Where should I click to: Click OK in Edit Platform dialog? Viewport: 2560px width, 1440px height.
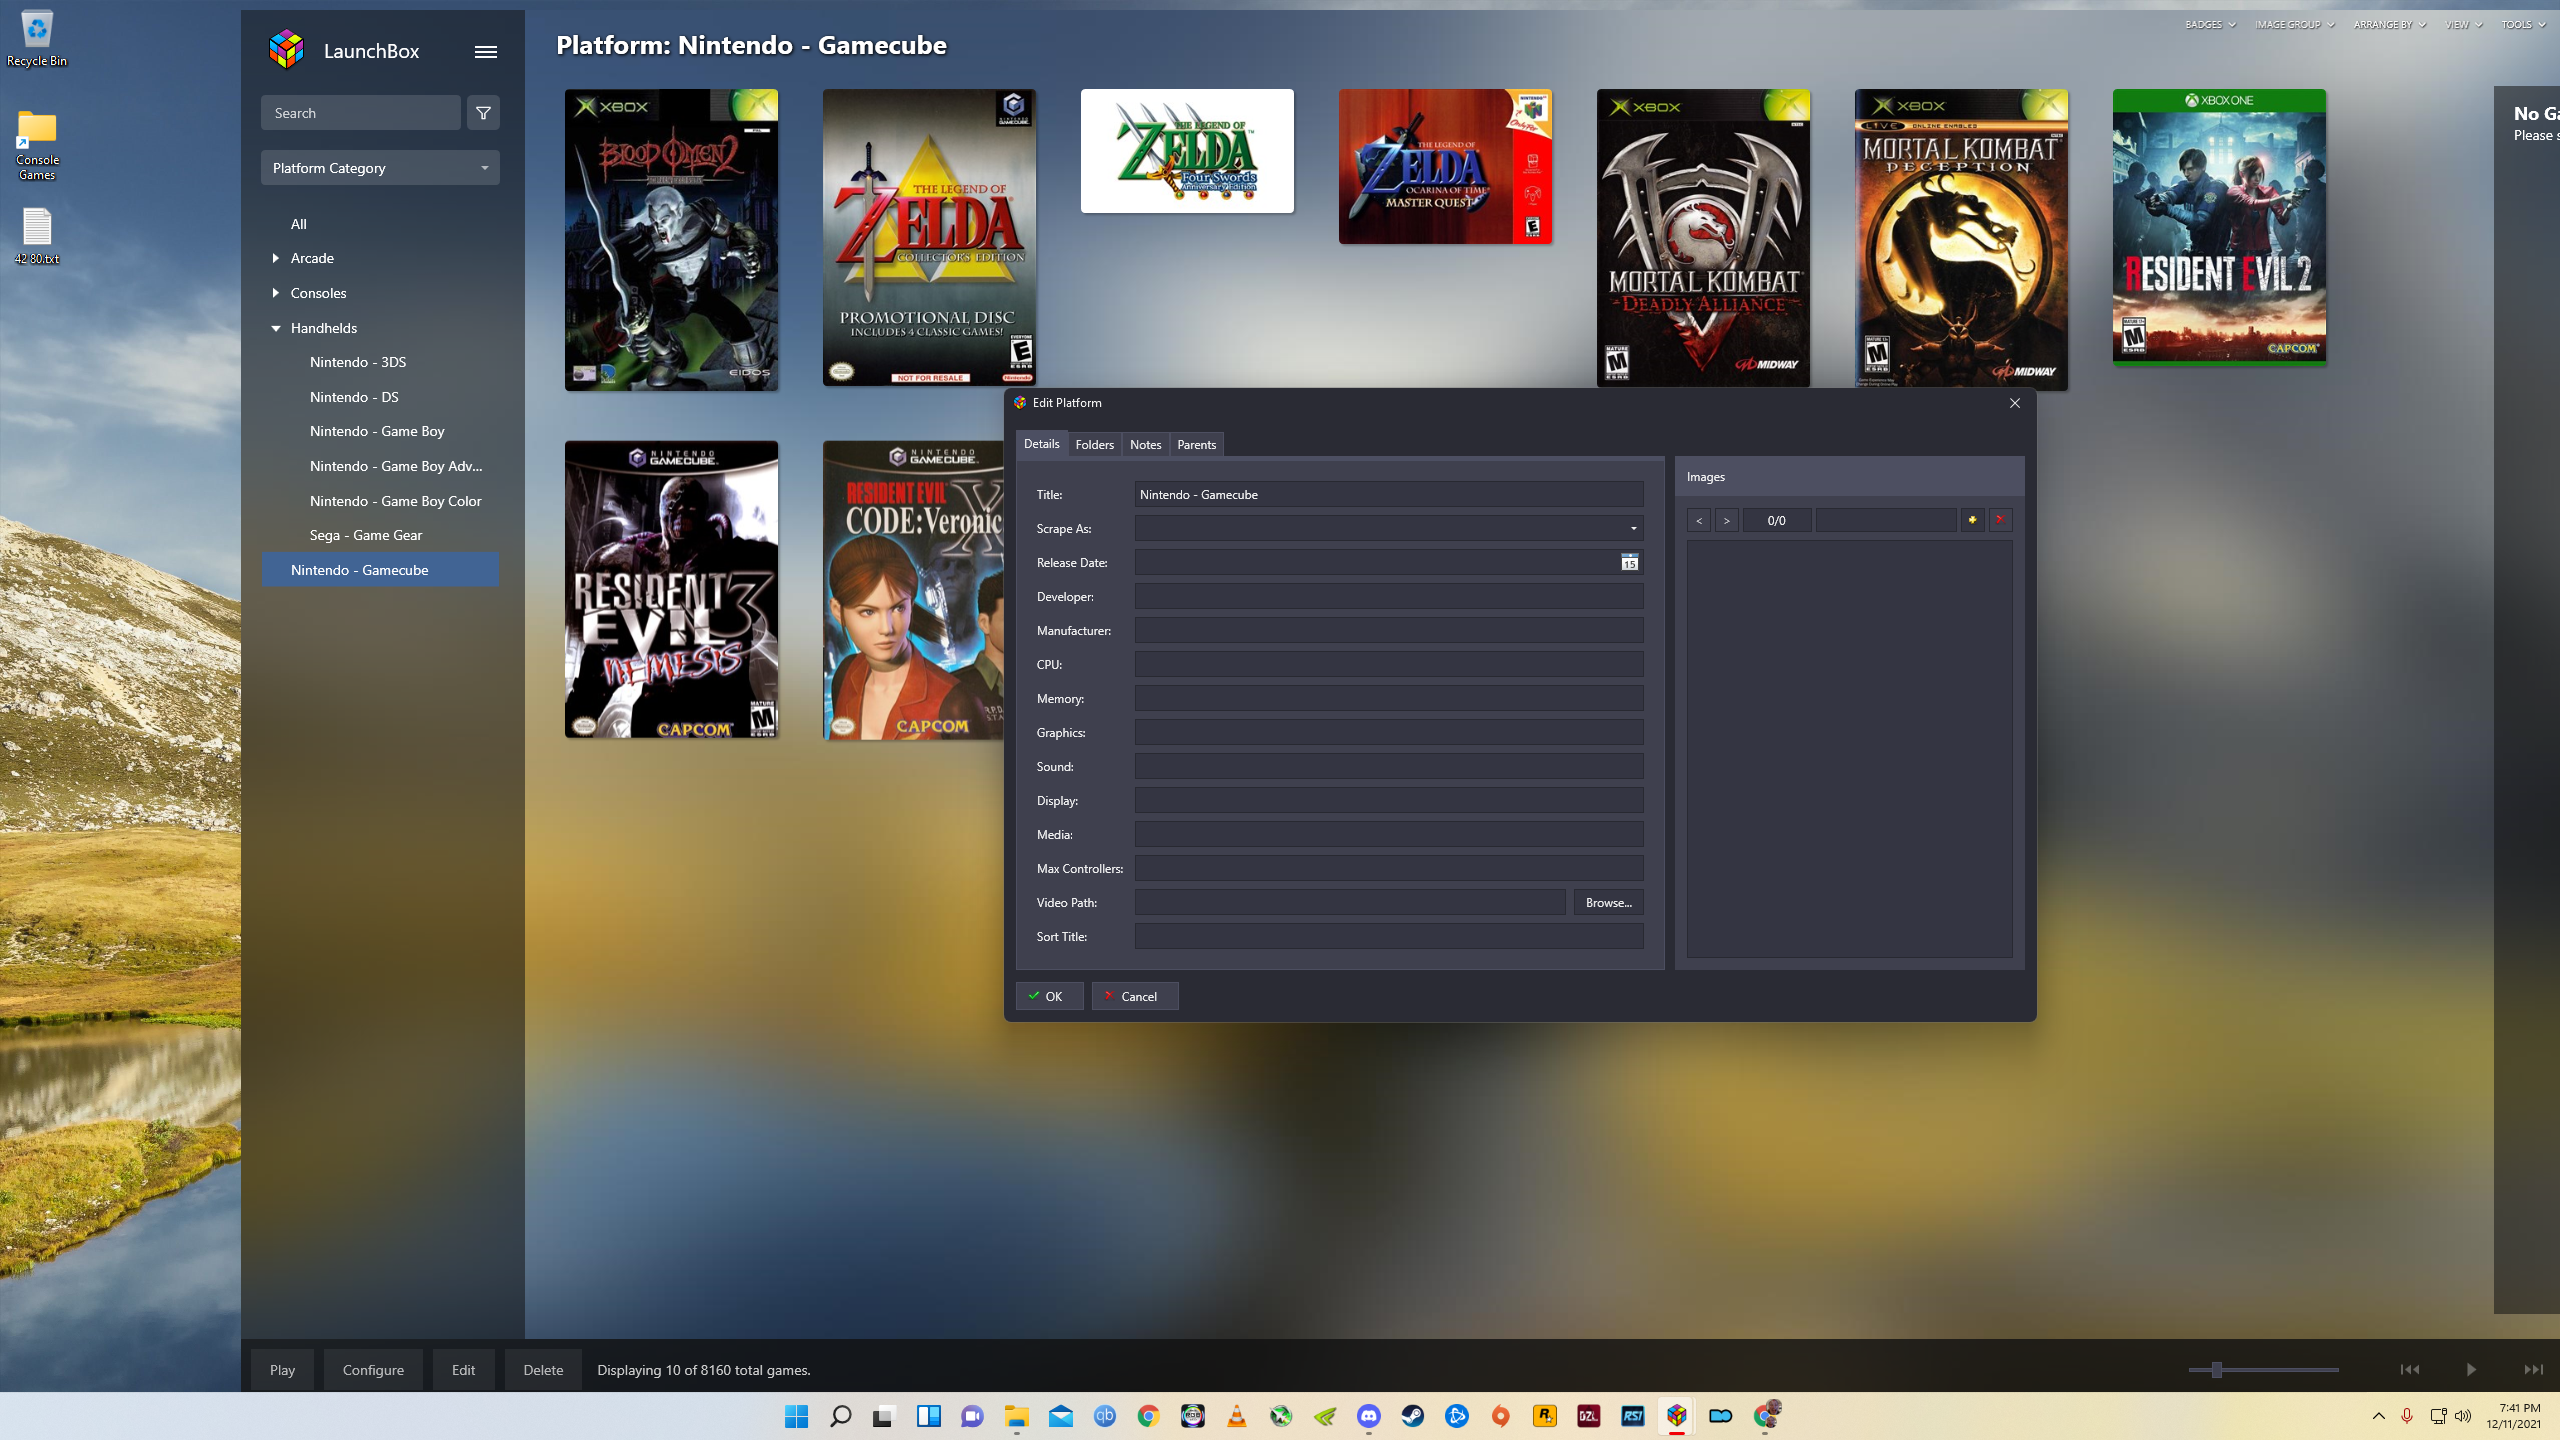click(x=1049, y=996)
